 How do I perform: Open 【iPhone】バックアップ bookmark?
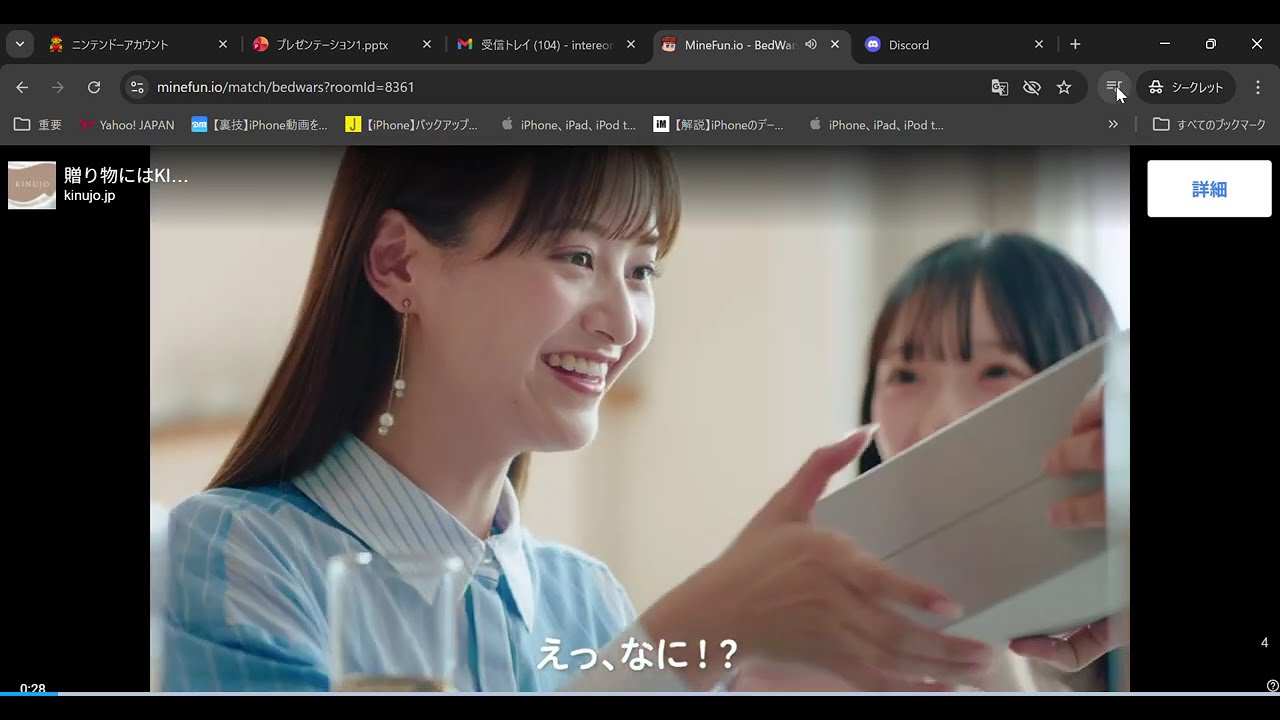tap(412, 125)
